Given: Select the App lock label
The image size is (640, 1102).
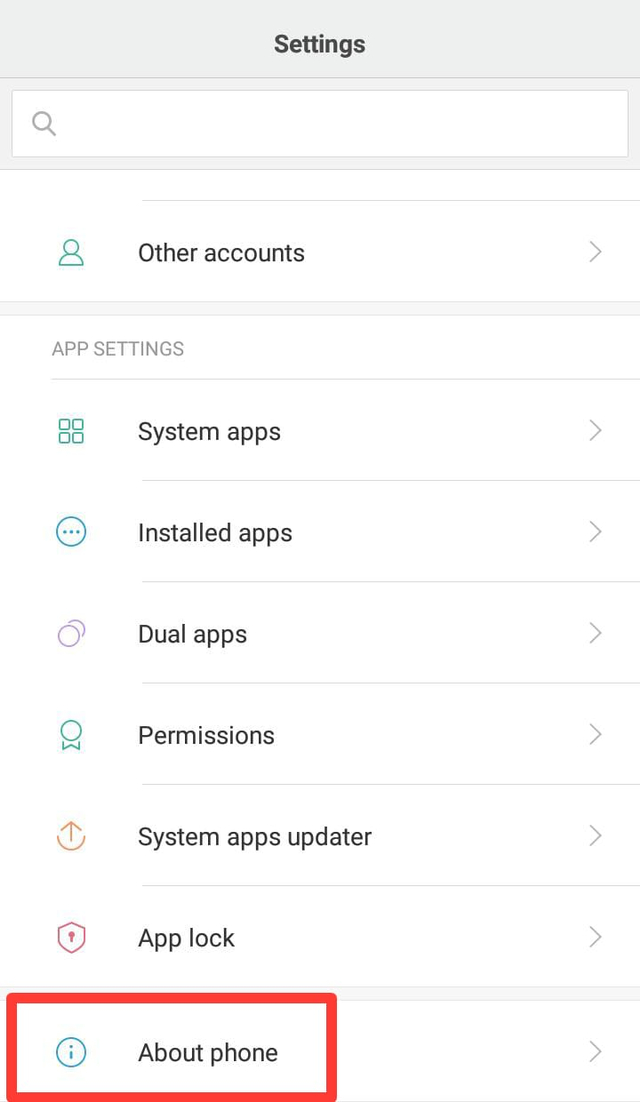Looking at the screenshot, I should (186, 938).
